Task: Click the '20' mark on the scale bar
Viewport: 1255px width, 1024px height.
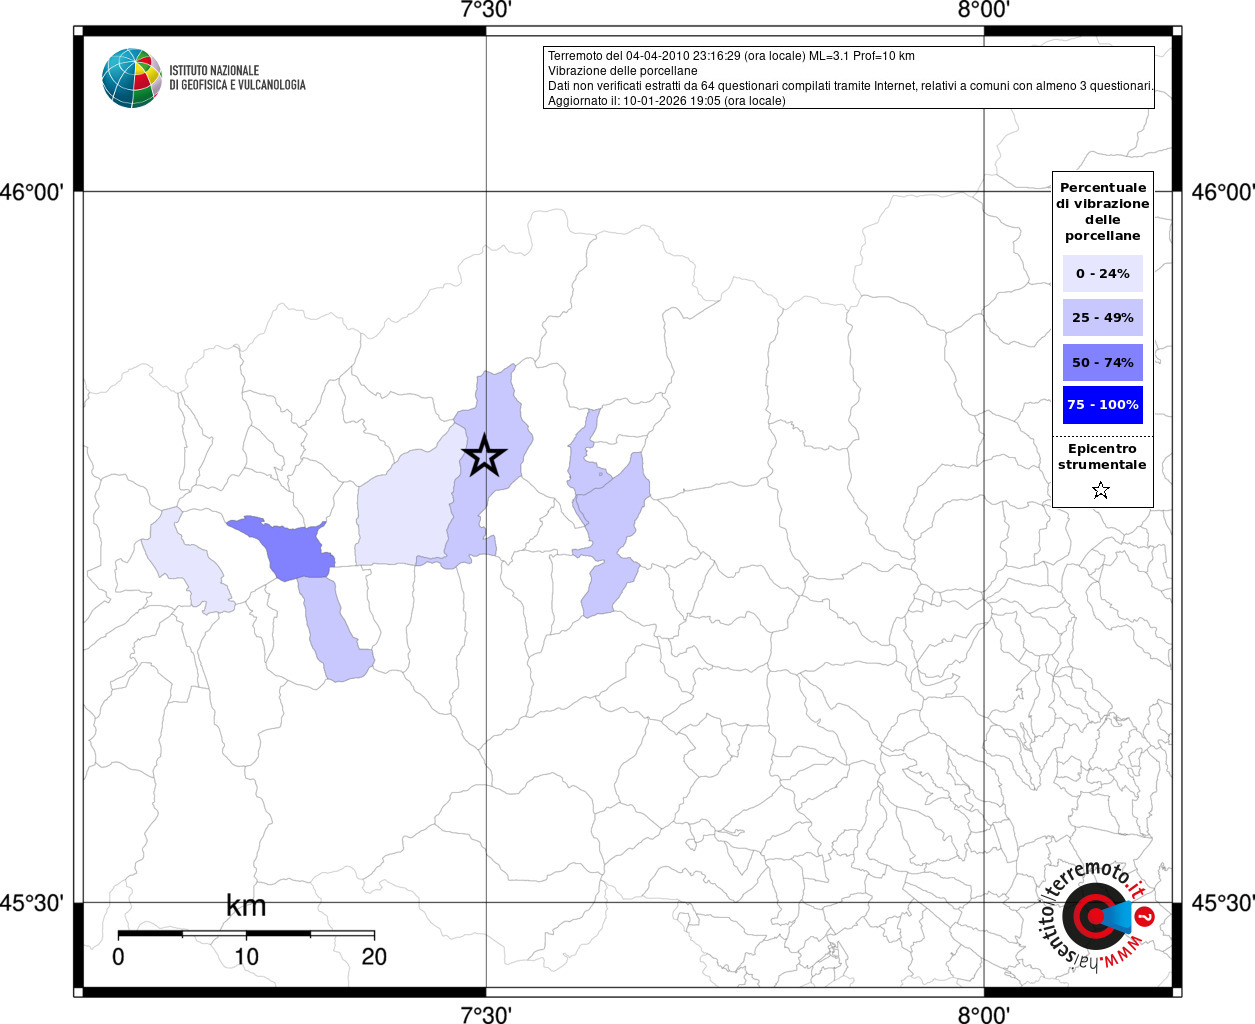Action: click(x=374, y=957)
